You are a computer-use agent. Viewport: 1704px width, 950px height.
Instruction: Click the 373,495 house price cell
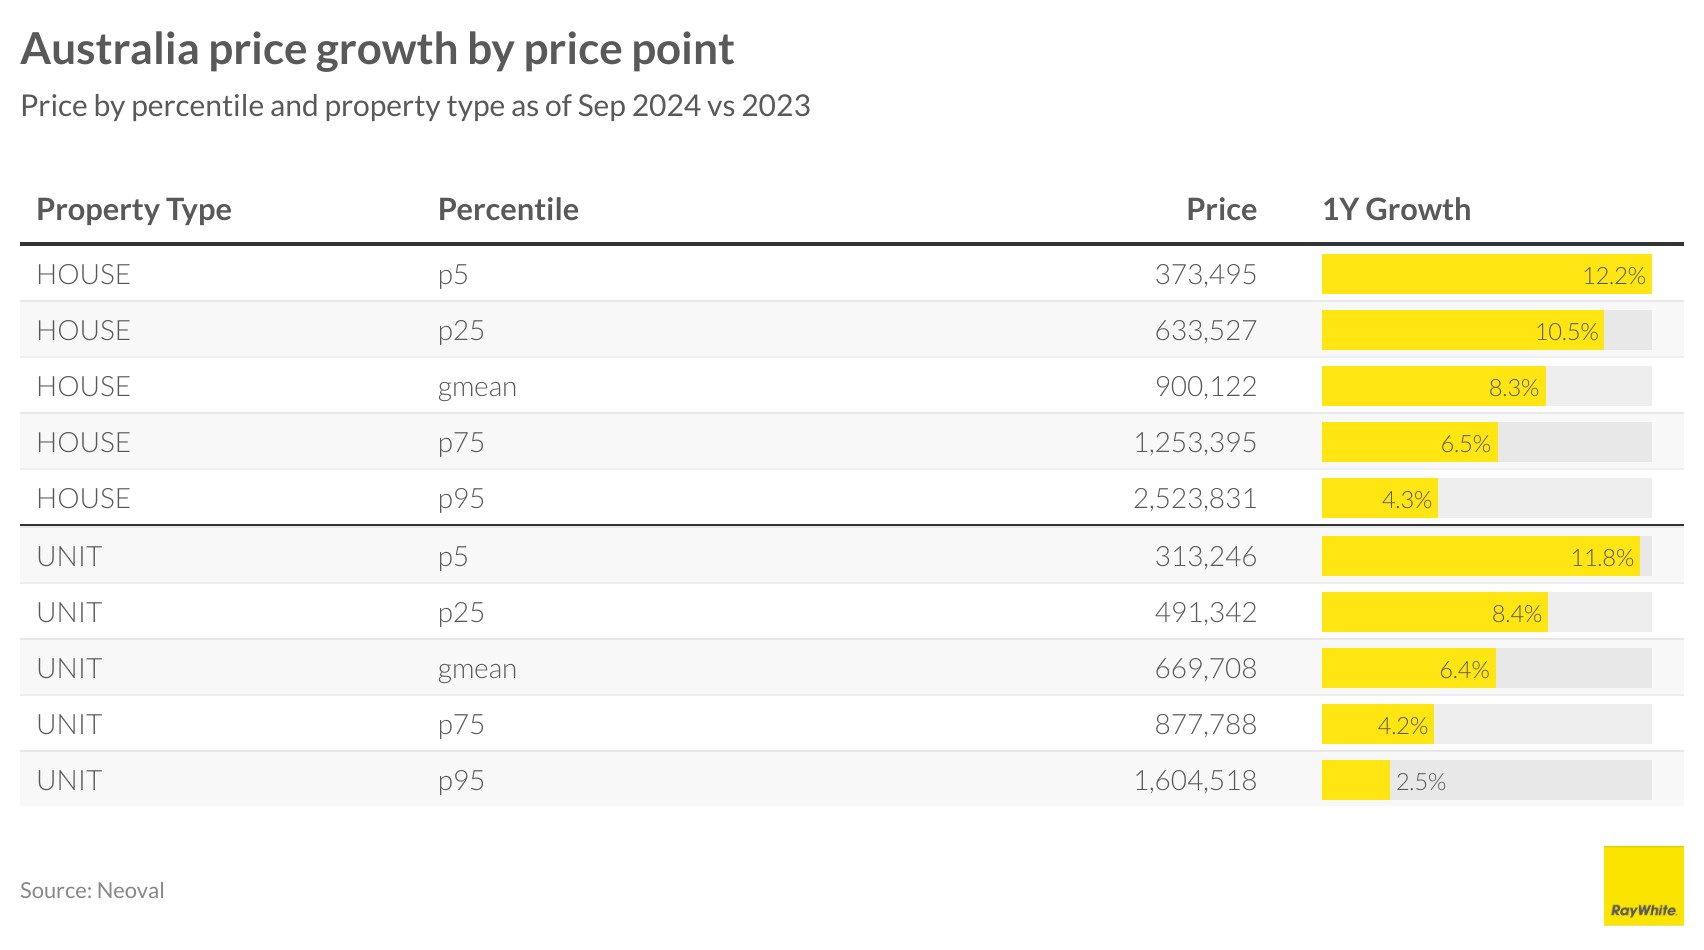(1205, 274)
